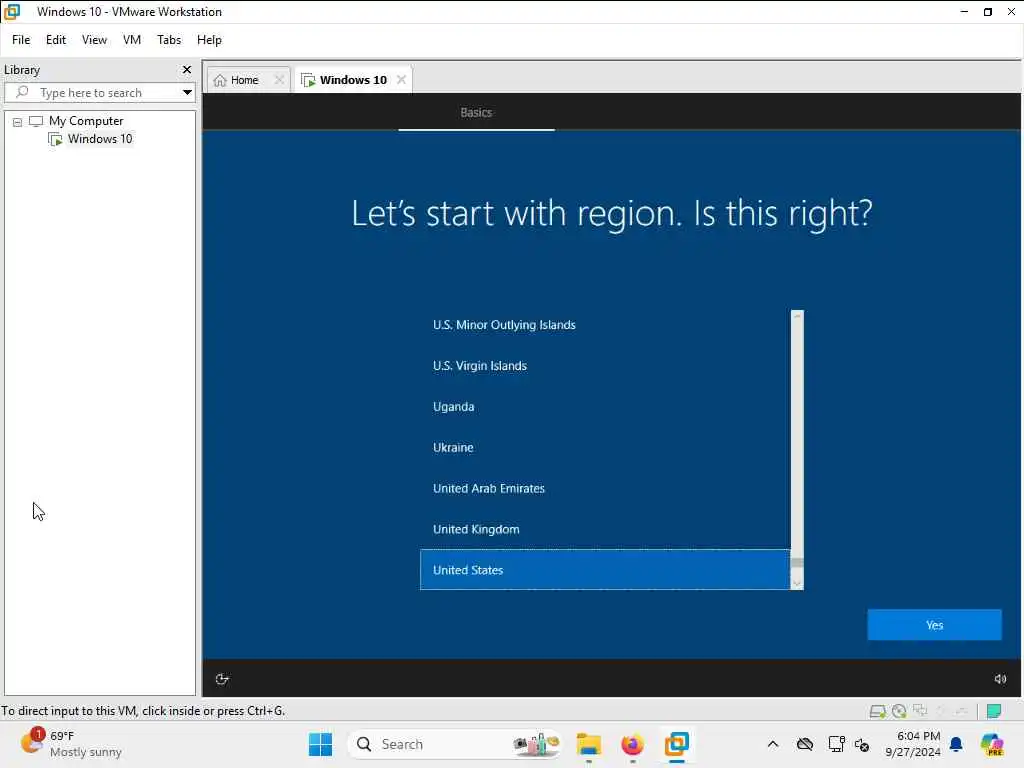
Task: Click the OneDrive cloud tray icon
Action: [805, 744]
